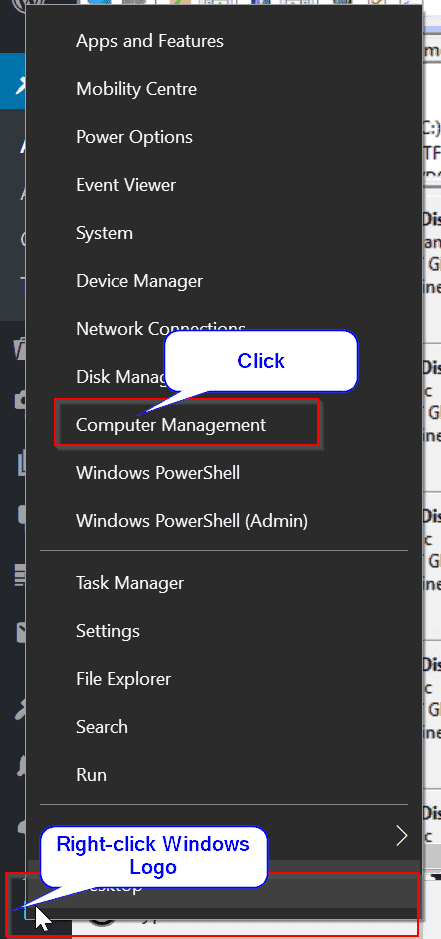The image size is (441, 939).
Task: Select Apps and Features entry
Action: pyautogui.click(x=150, y=41)
